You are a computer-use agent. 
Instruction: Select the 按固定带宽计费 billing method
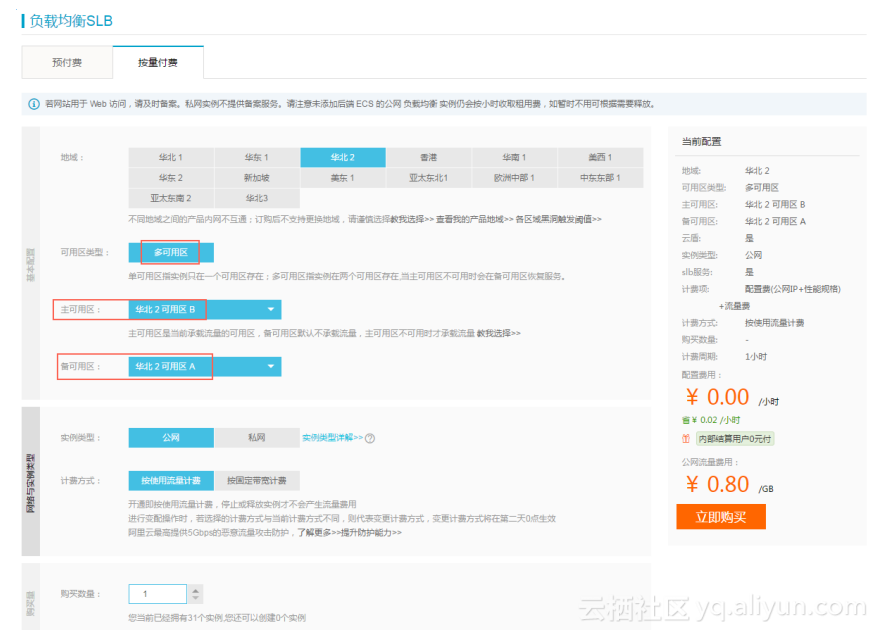(260, 480)
